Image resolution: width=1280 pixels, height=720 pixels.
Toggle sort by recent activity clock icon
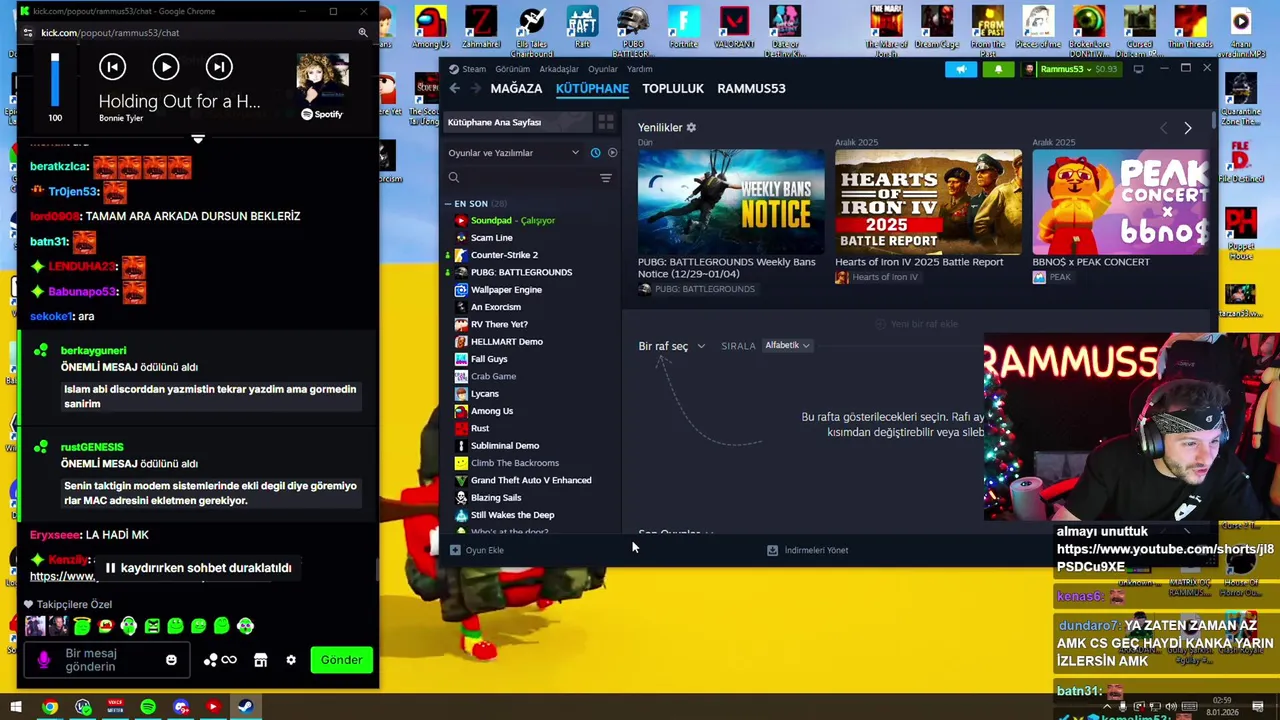point(595,153)
